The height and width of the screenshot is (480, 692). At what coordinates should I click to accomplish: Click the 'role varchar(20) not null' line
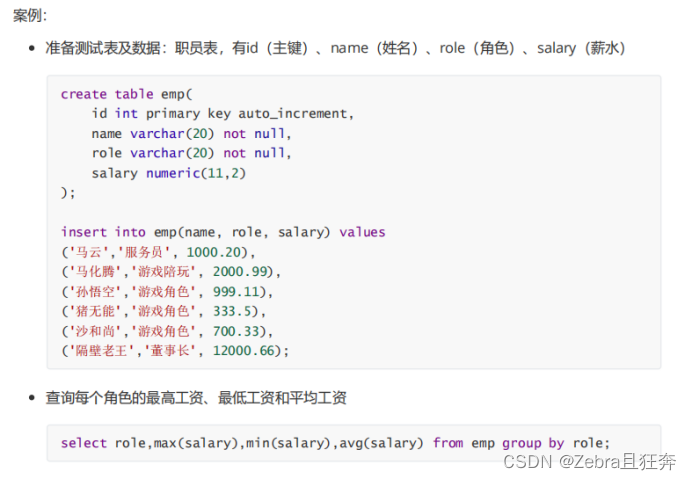click(190, 153)
